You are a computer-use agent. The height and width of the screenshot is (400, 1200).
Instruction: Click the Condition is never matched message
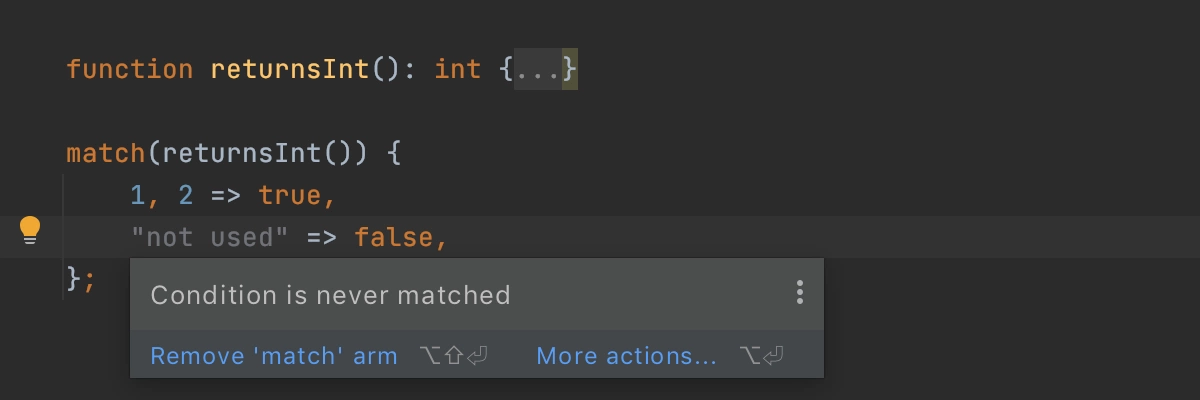point(330,295)
